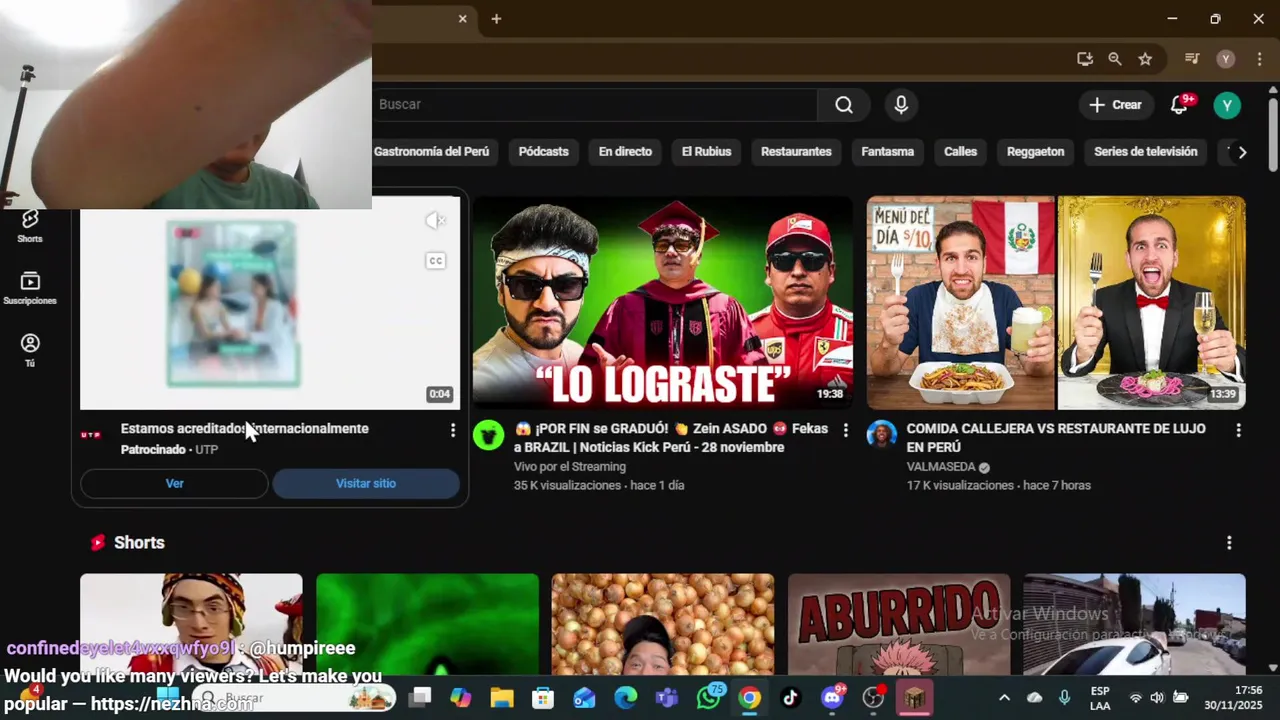Select the En directo chip
Screen dimensions: 1280x720
625,152
